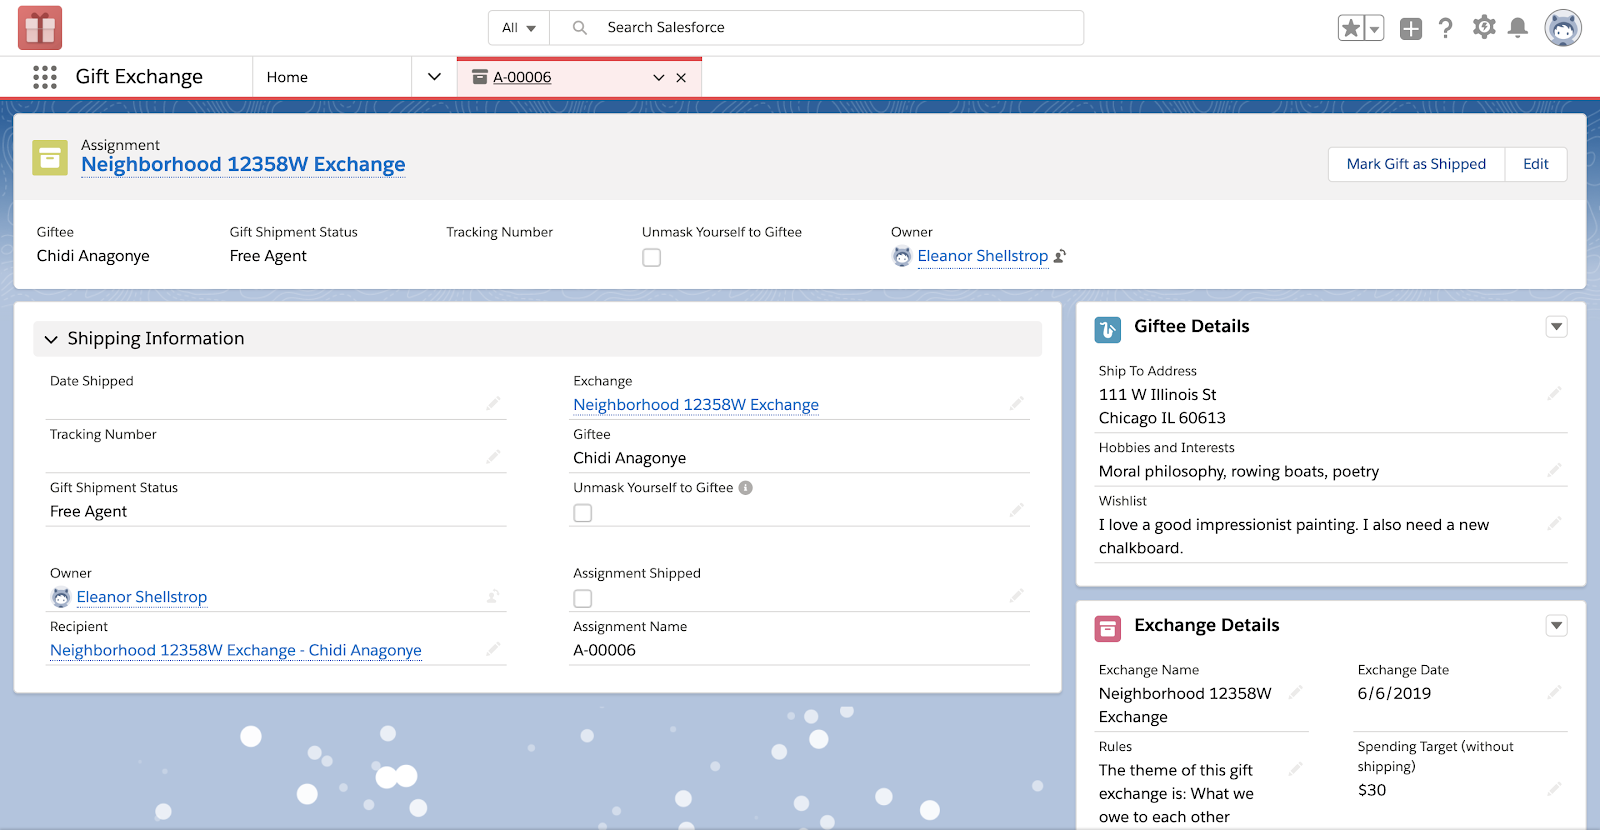Check Unmask Yourself to Giftee in details
Image resolution: width=1600 pixels, height=830 pixels.
(x=583, y=513)
